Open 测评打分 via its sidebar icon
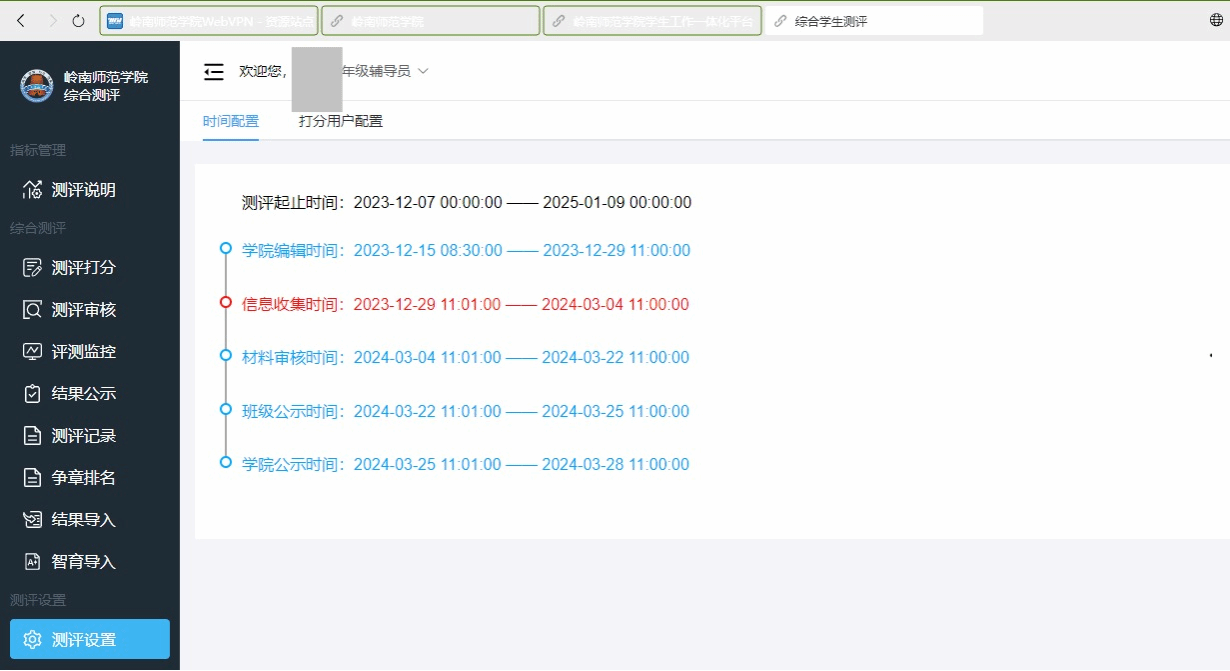 pos(32,268)
